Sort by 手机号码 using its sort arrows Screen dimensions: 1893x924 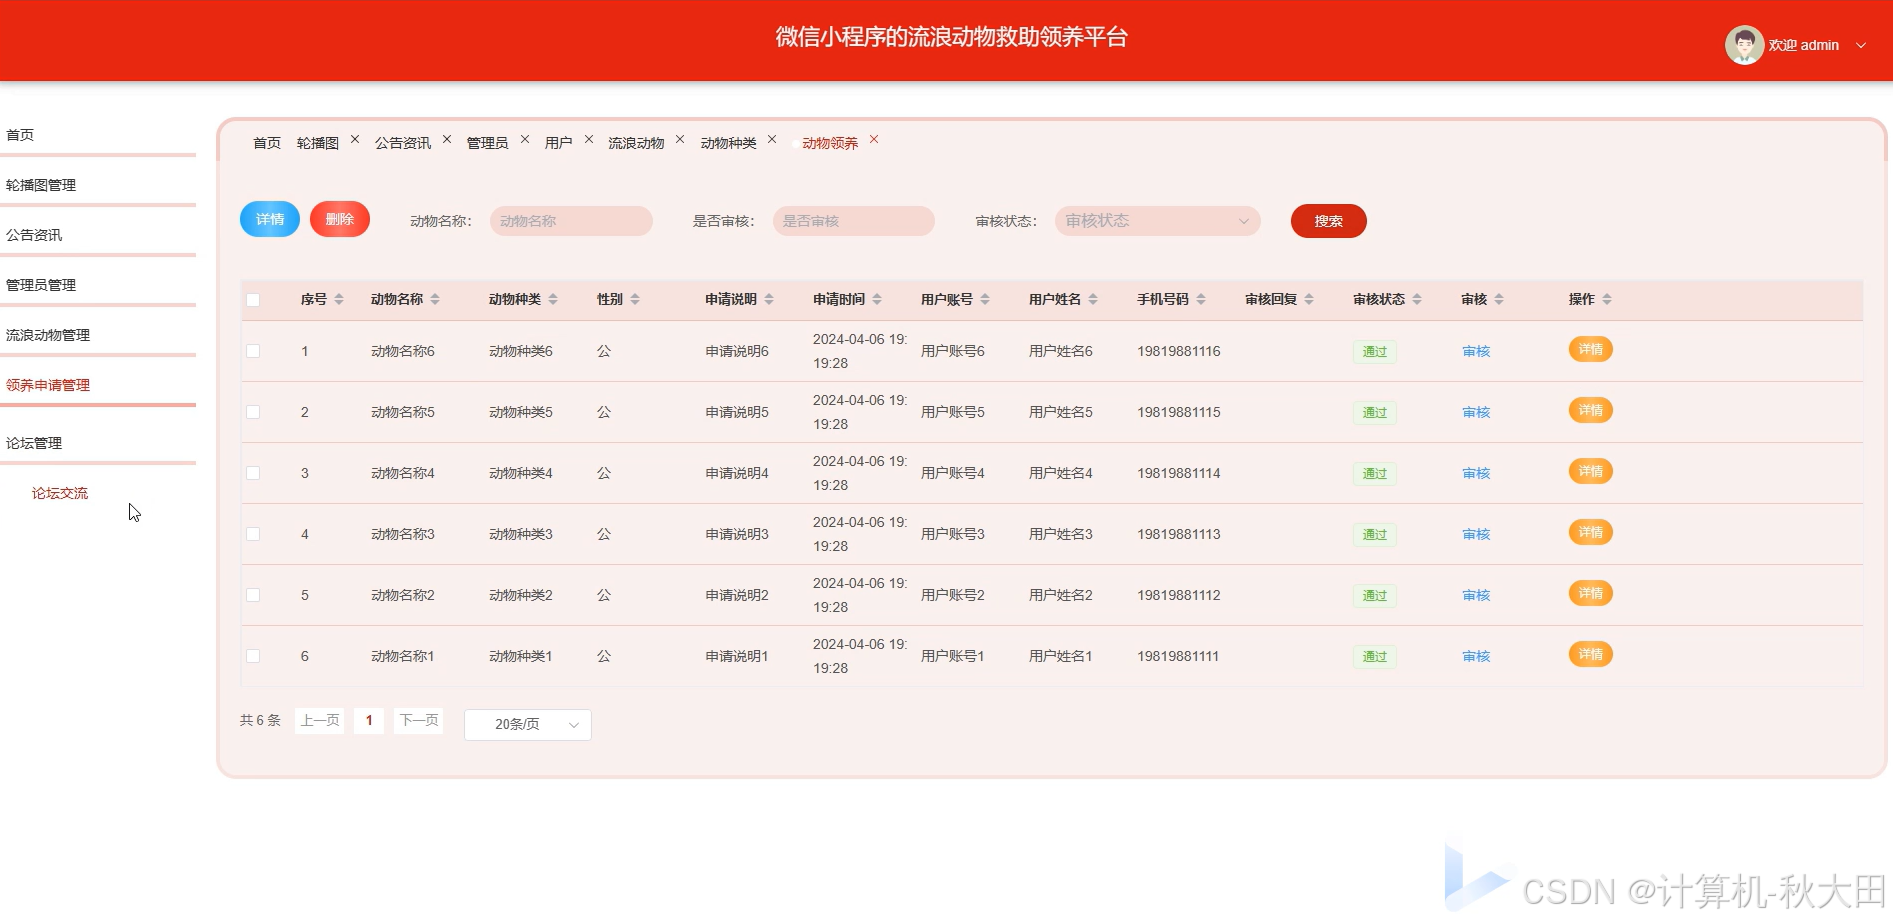pos(1201,298)
